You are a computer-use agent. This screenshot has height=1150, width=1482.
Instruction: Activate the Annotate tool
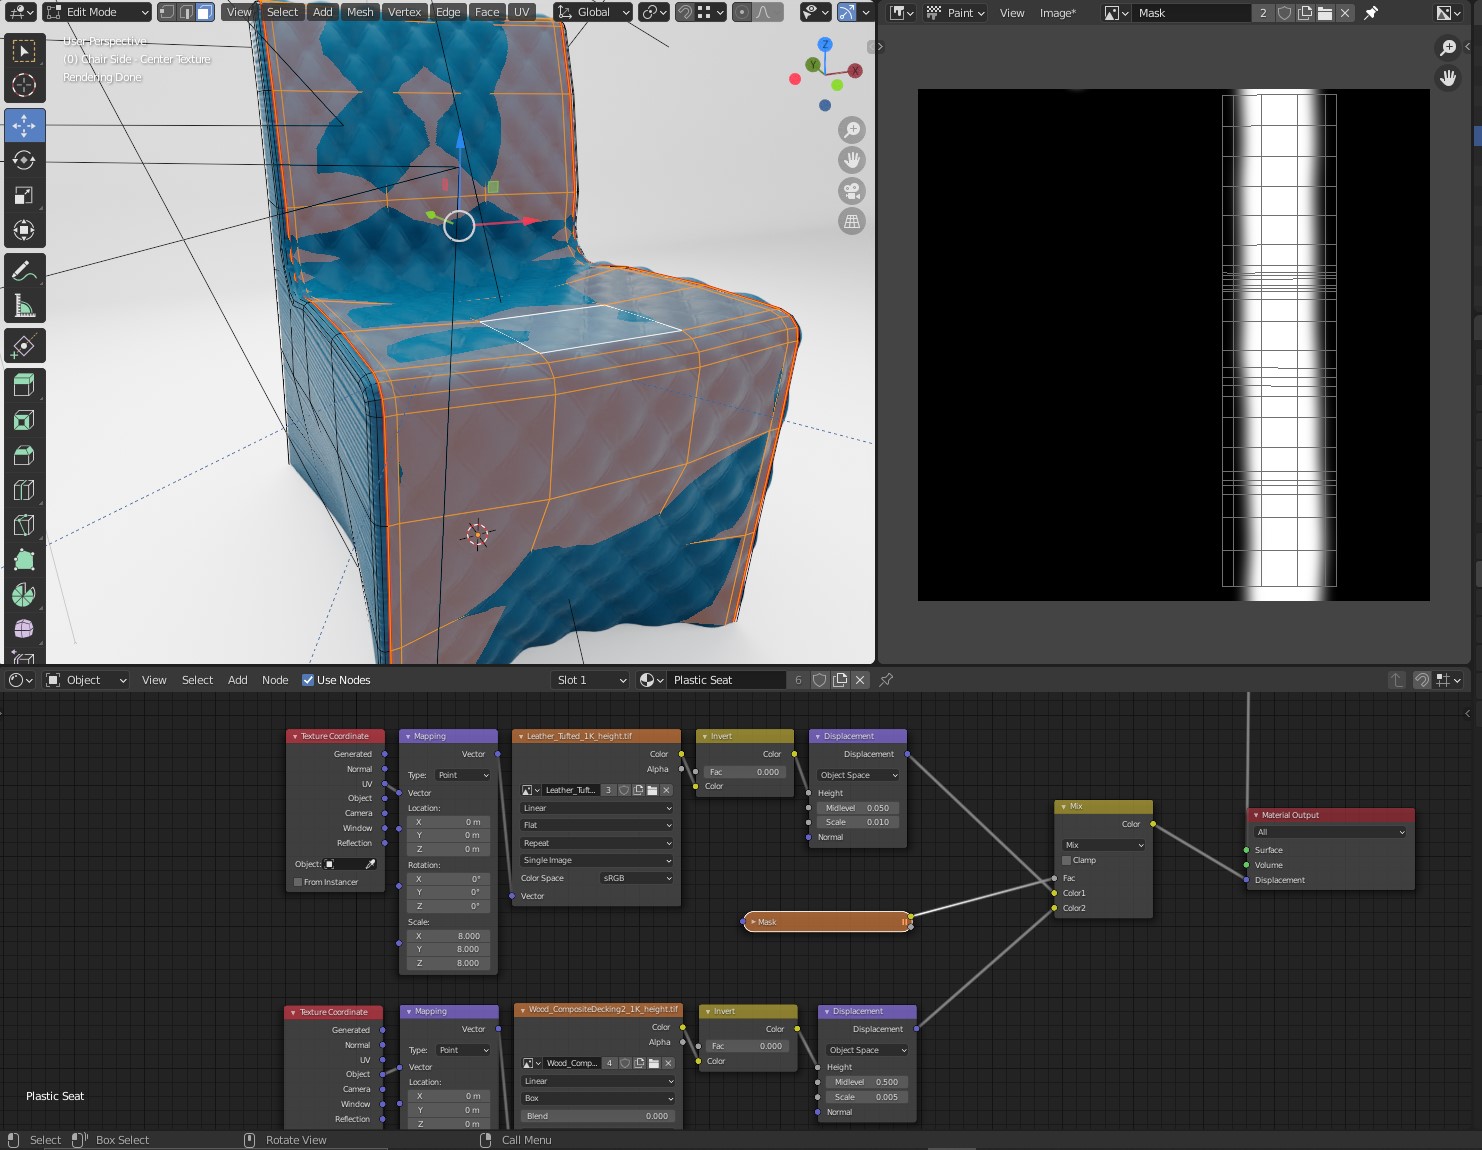(24, 268)
